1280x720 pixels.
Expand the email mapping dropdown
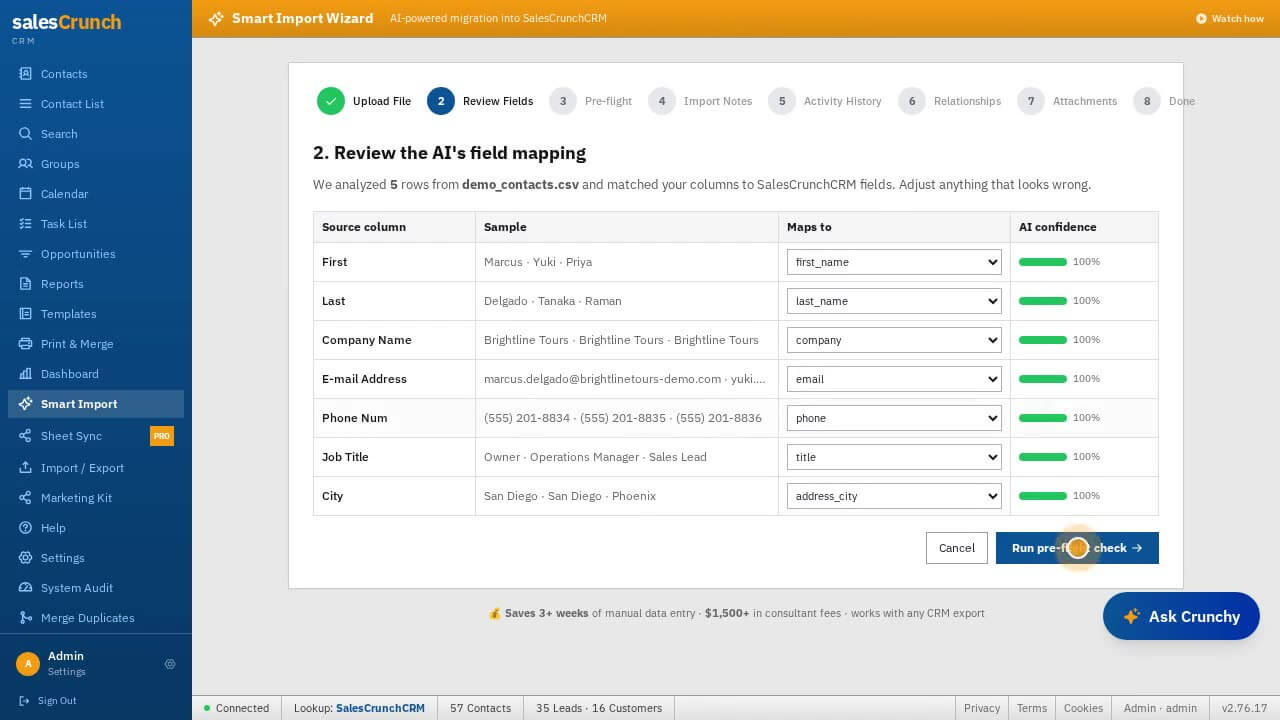[894, 379]
